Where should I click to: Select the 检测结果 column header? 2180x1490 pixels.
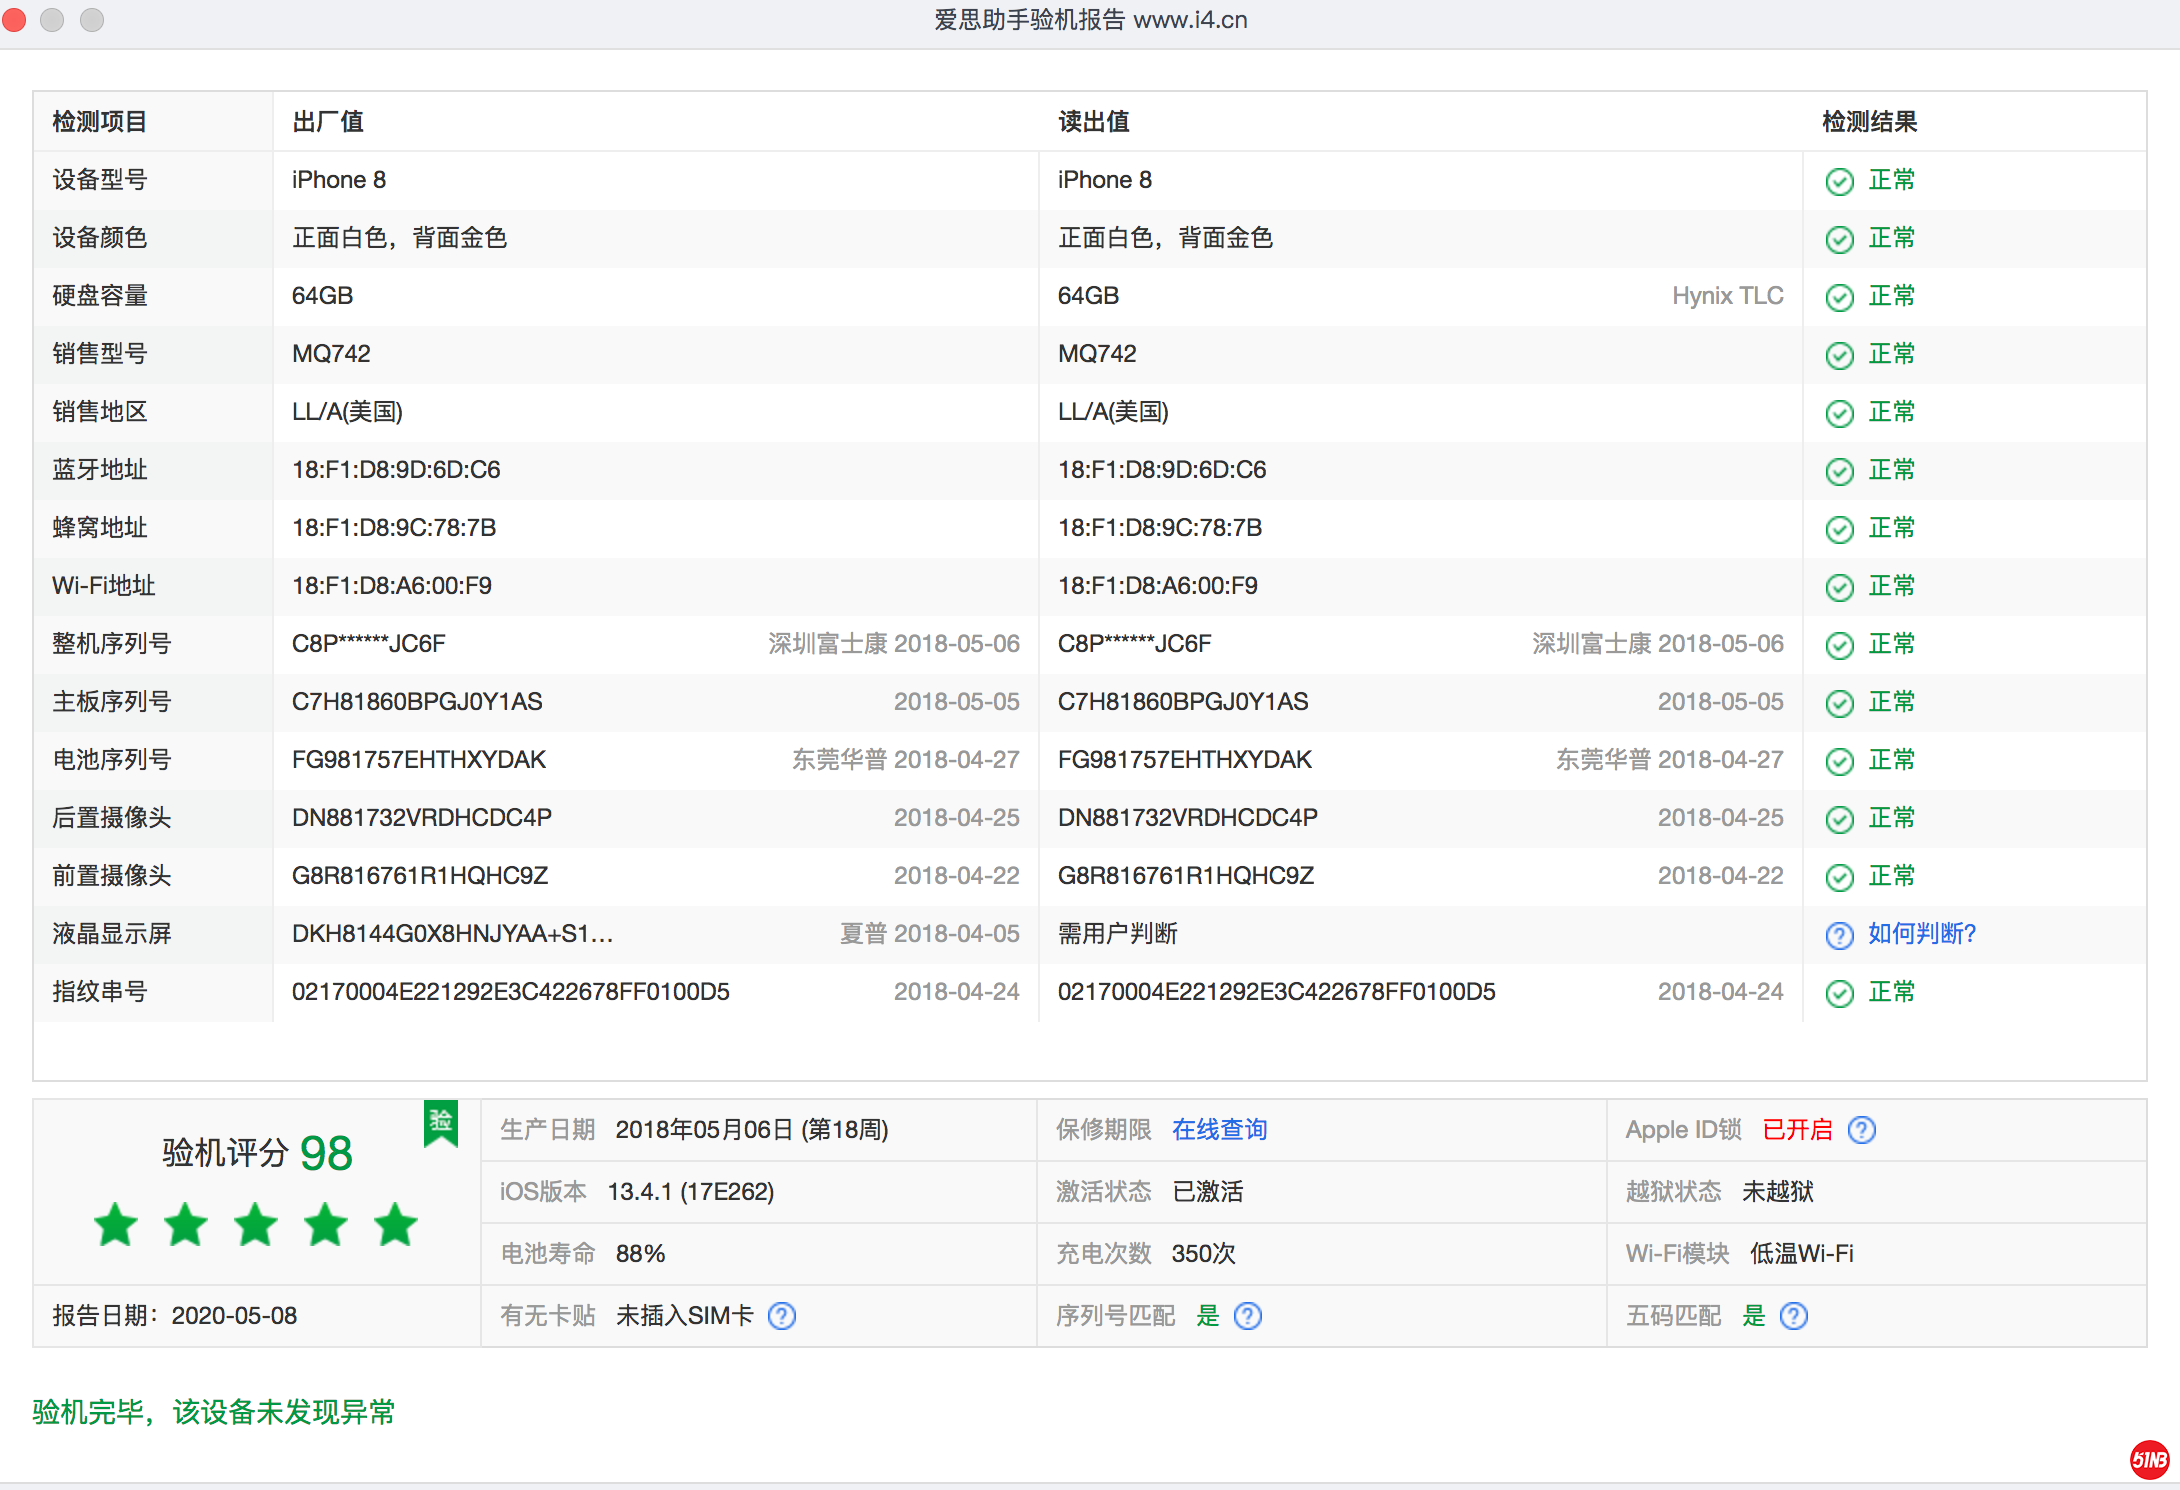pos(1871,121)
